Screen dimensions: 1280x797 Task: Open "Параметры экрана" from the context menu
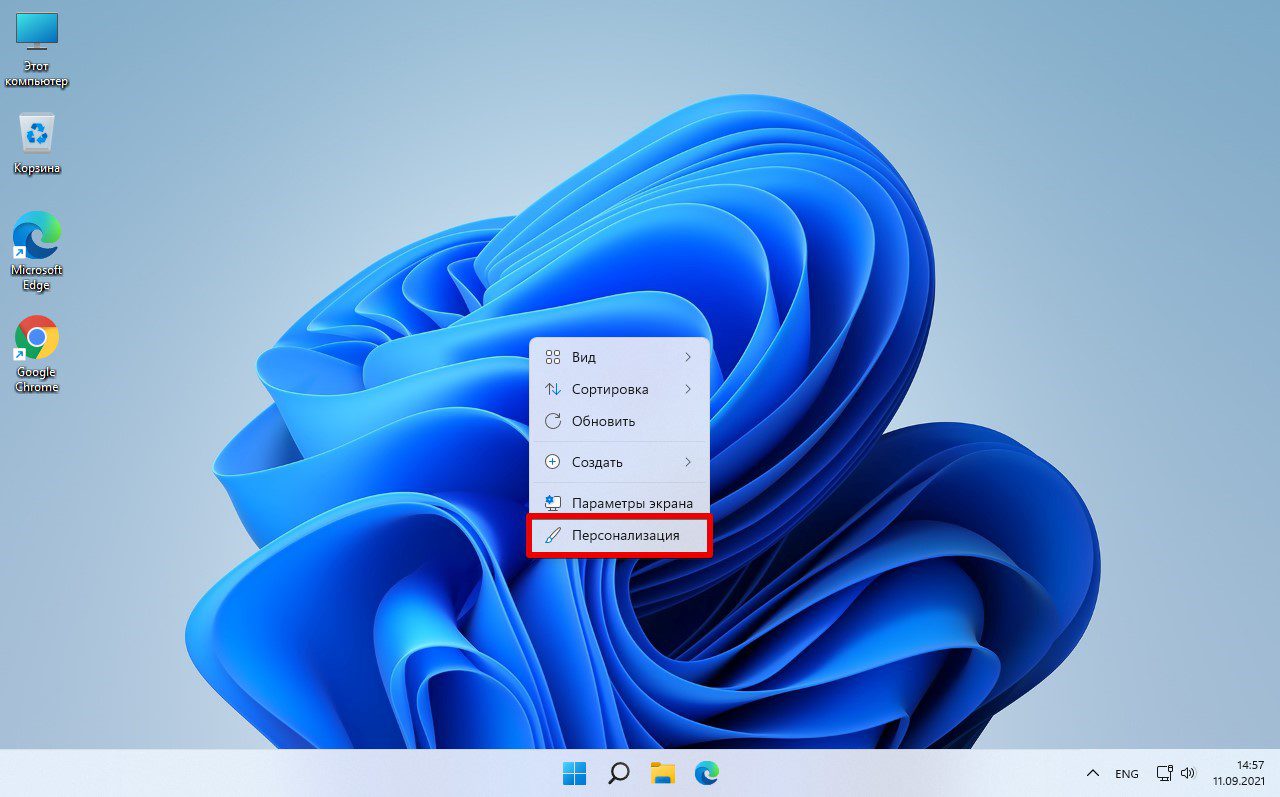click(x=619, y=503)
